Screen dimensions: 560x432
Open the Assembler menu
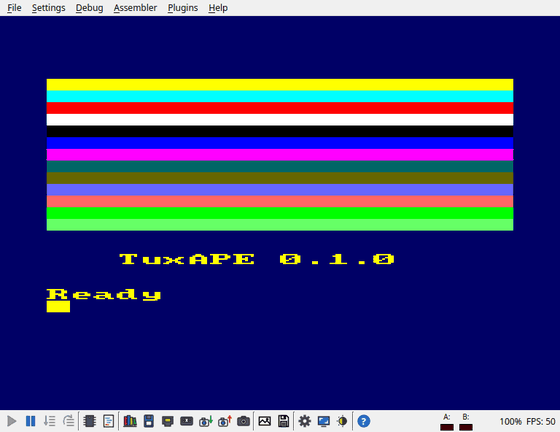pos(135,8)
